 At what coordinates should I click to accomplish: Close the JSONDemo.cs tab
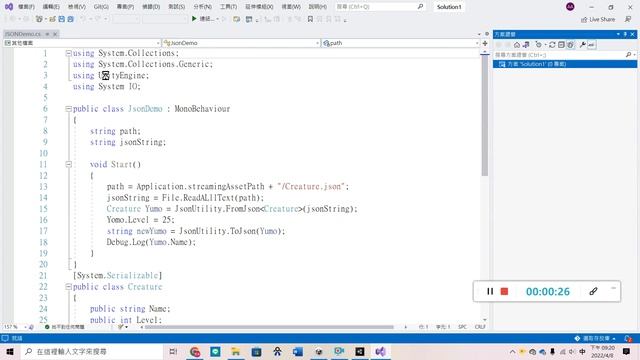point(55,34)
